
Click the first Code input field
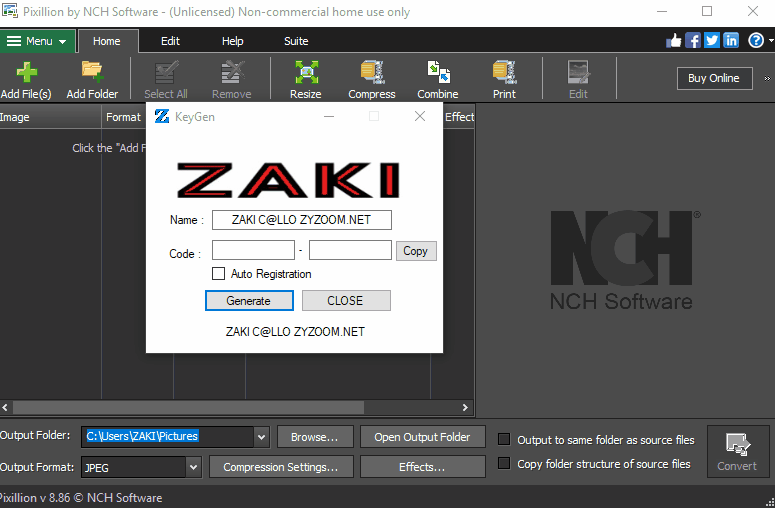point(253,250)
